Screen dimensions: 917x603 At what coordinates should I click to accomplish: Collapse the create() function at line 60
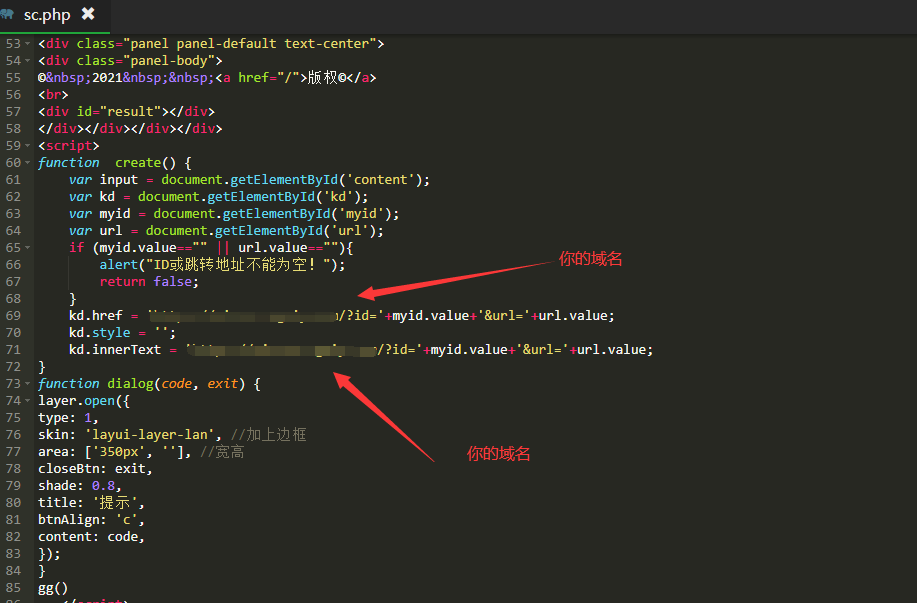coord(27,163)
